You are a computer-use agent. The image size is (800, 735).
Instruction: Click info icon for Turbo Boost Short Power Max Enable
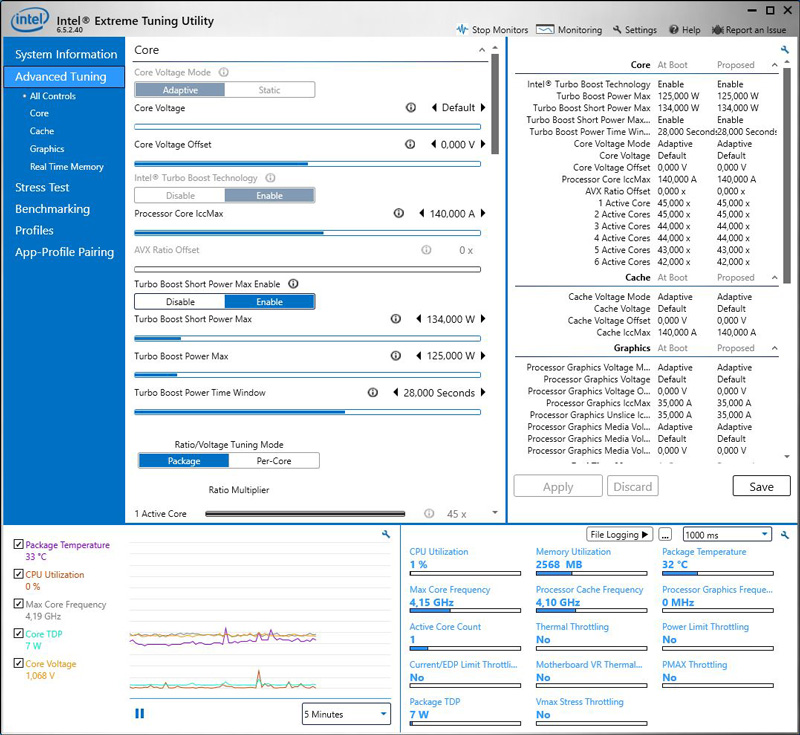pyautogui.click(x=293, y=284)
